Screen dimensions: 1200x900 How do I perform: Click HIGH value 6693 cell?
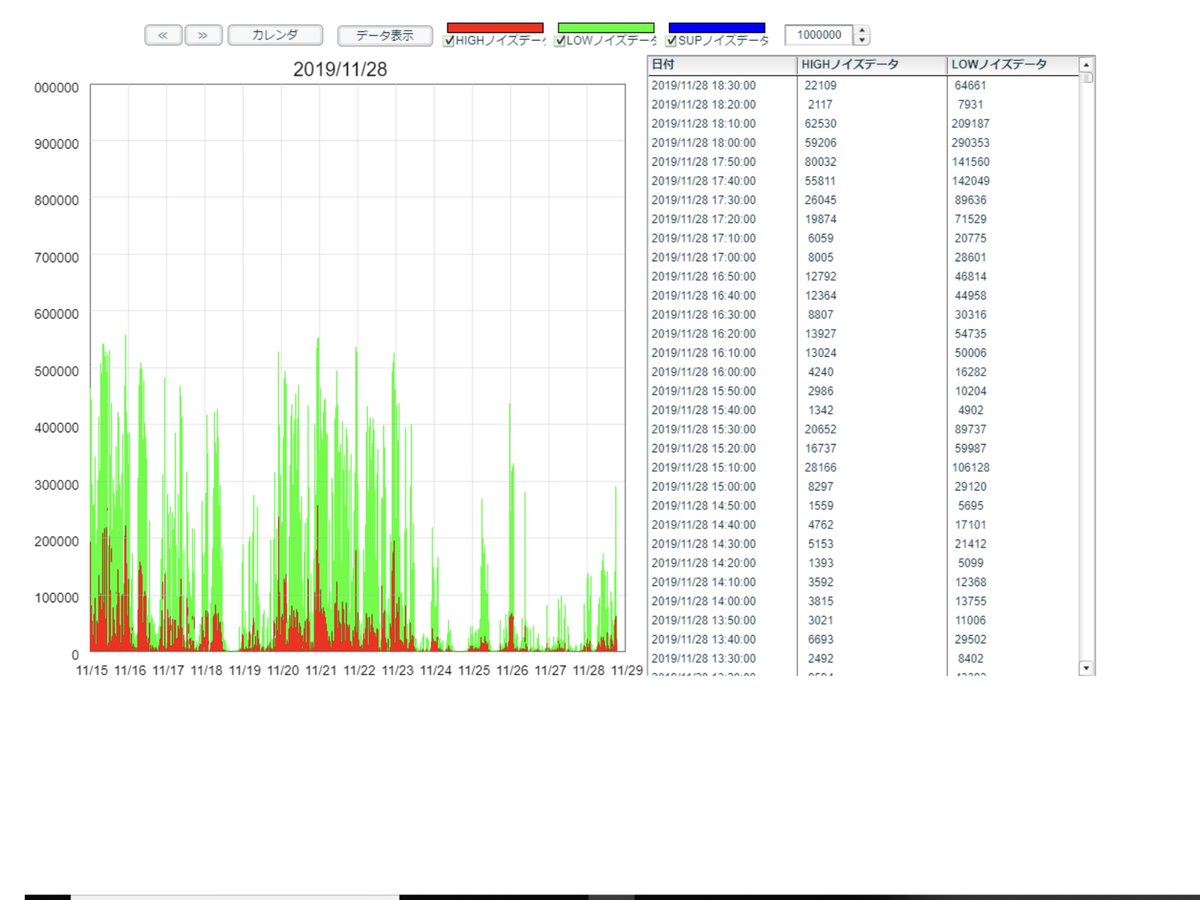(872, 639)
